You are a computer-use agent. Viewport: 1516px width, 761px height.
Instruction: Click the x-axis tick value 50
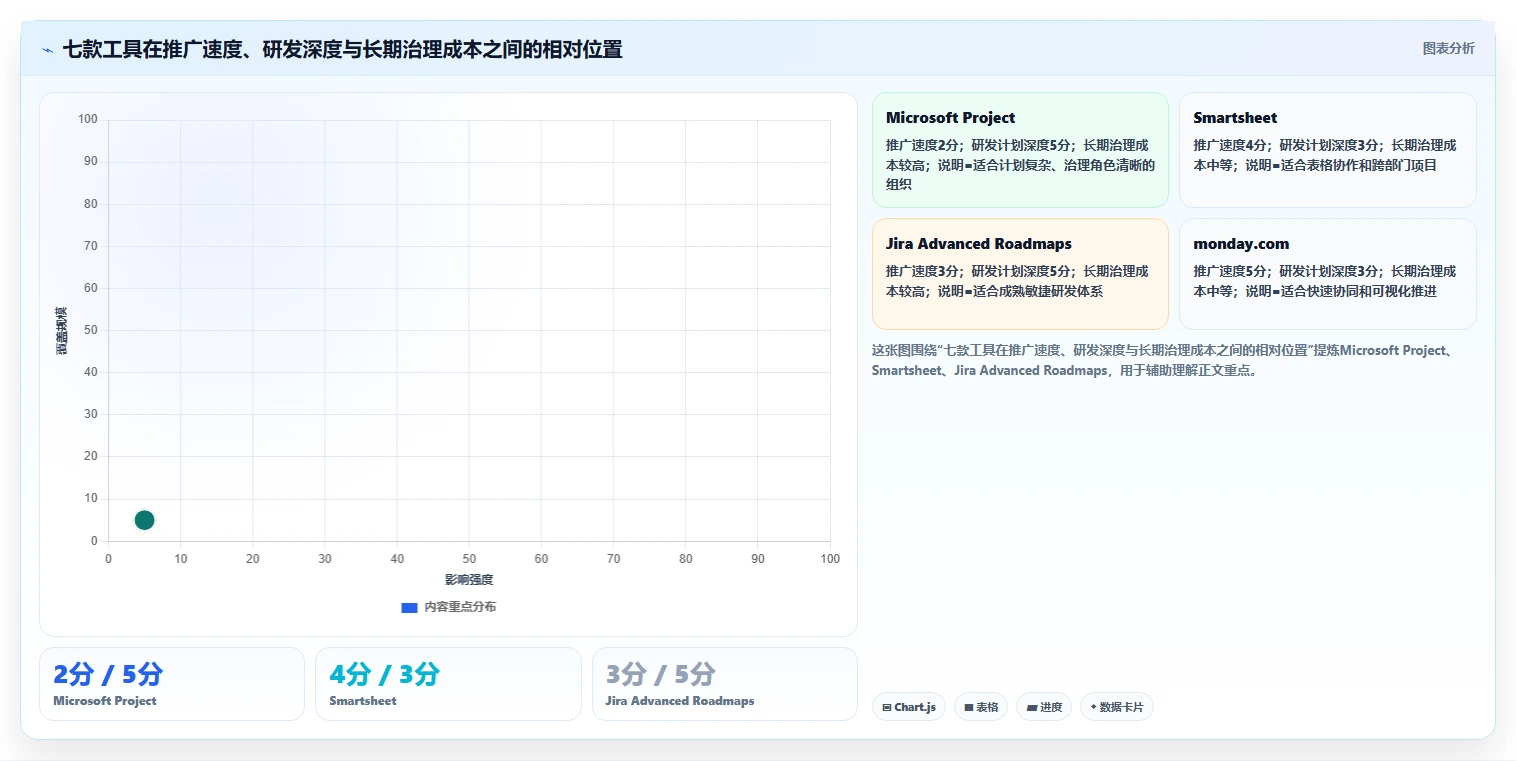click(x=469, y=559)
